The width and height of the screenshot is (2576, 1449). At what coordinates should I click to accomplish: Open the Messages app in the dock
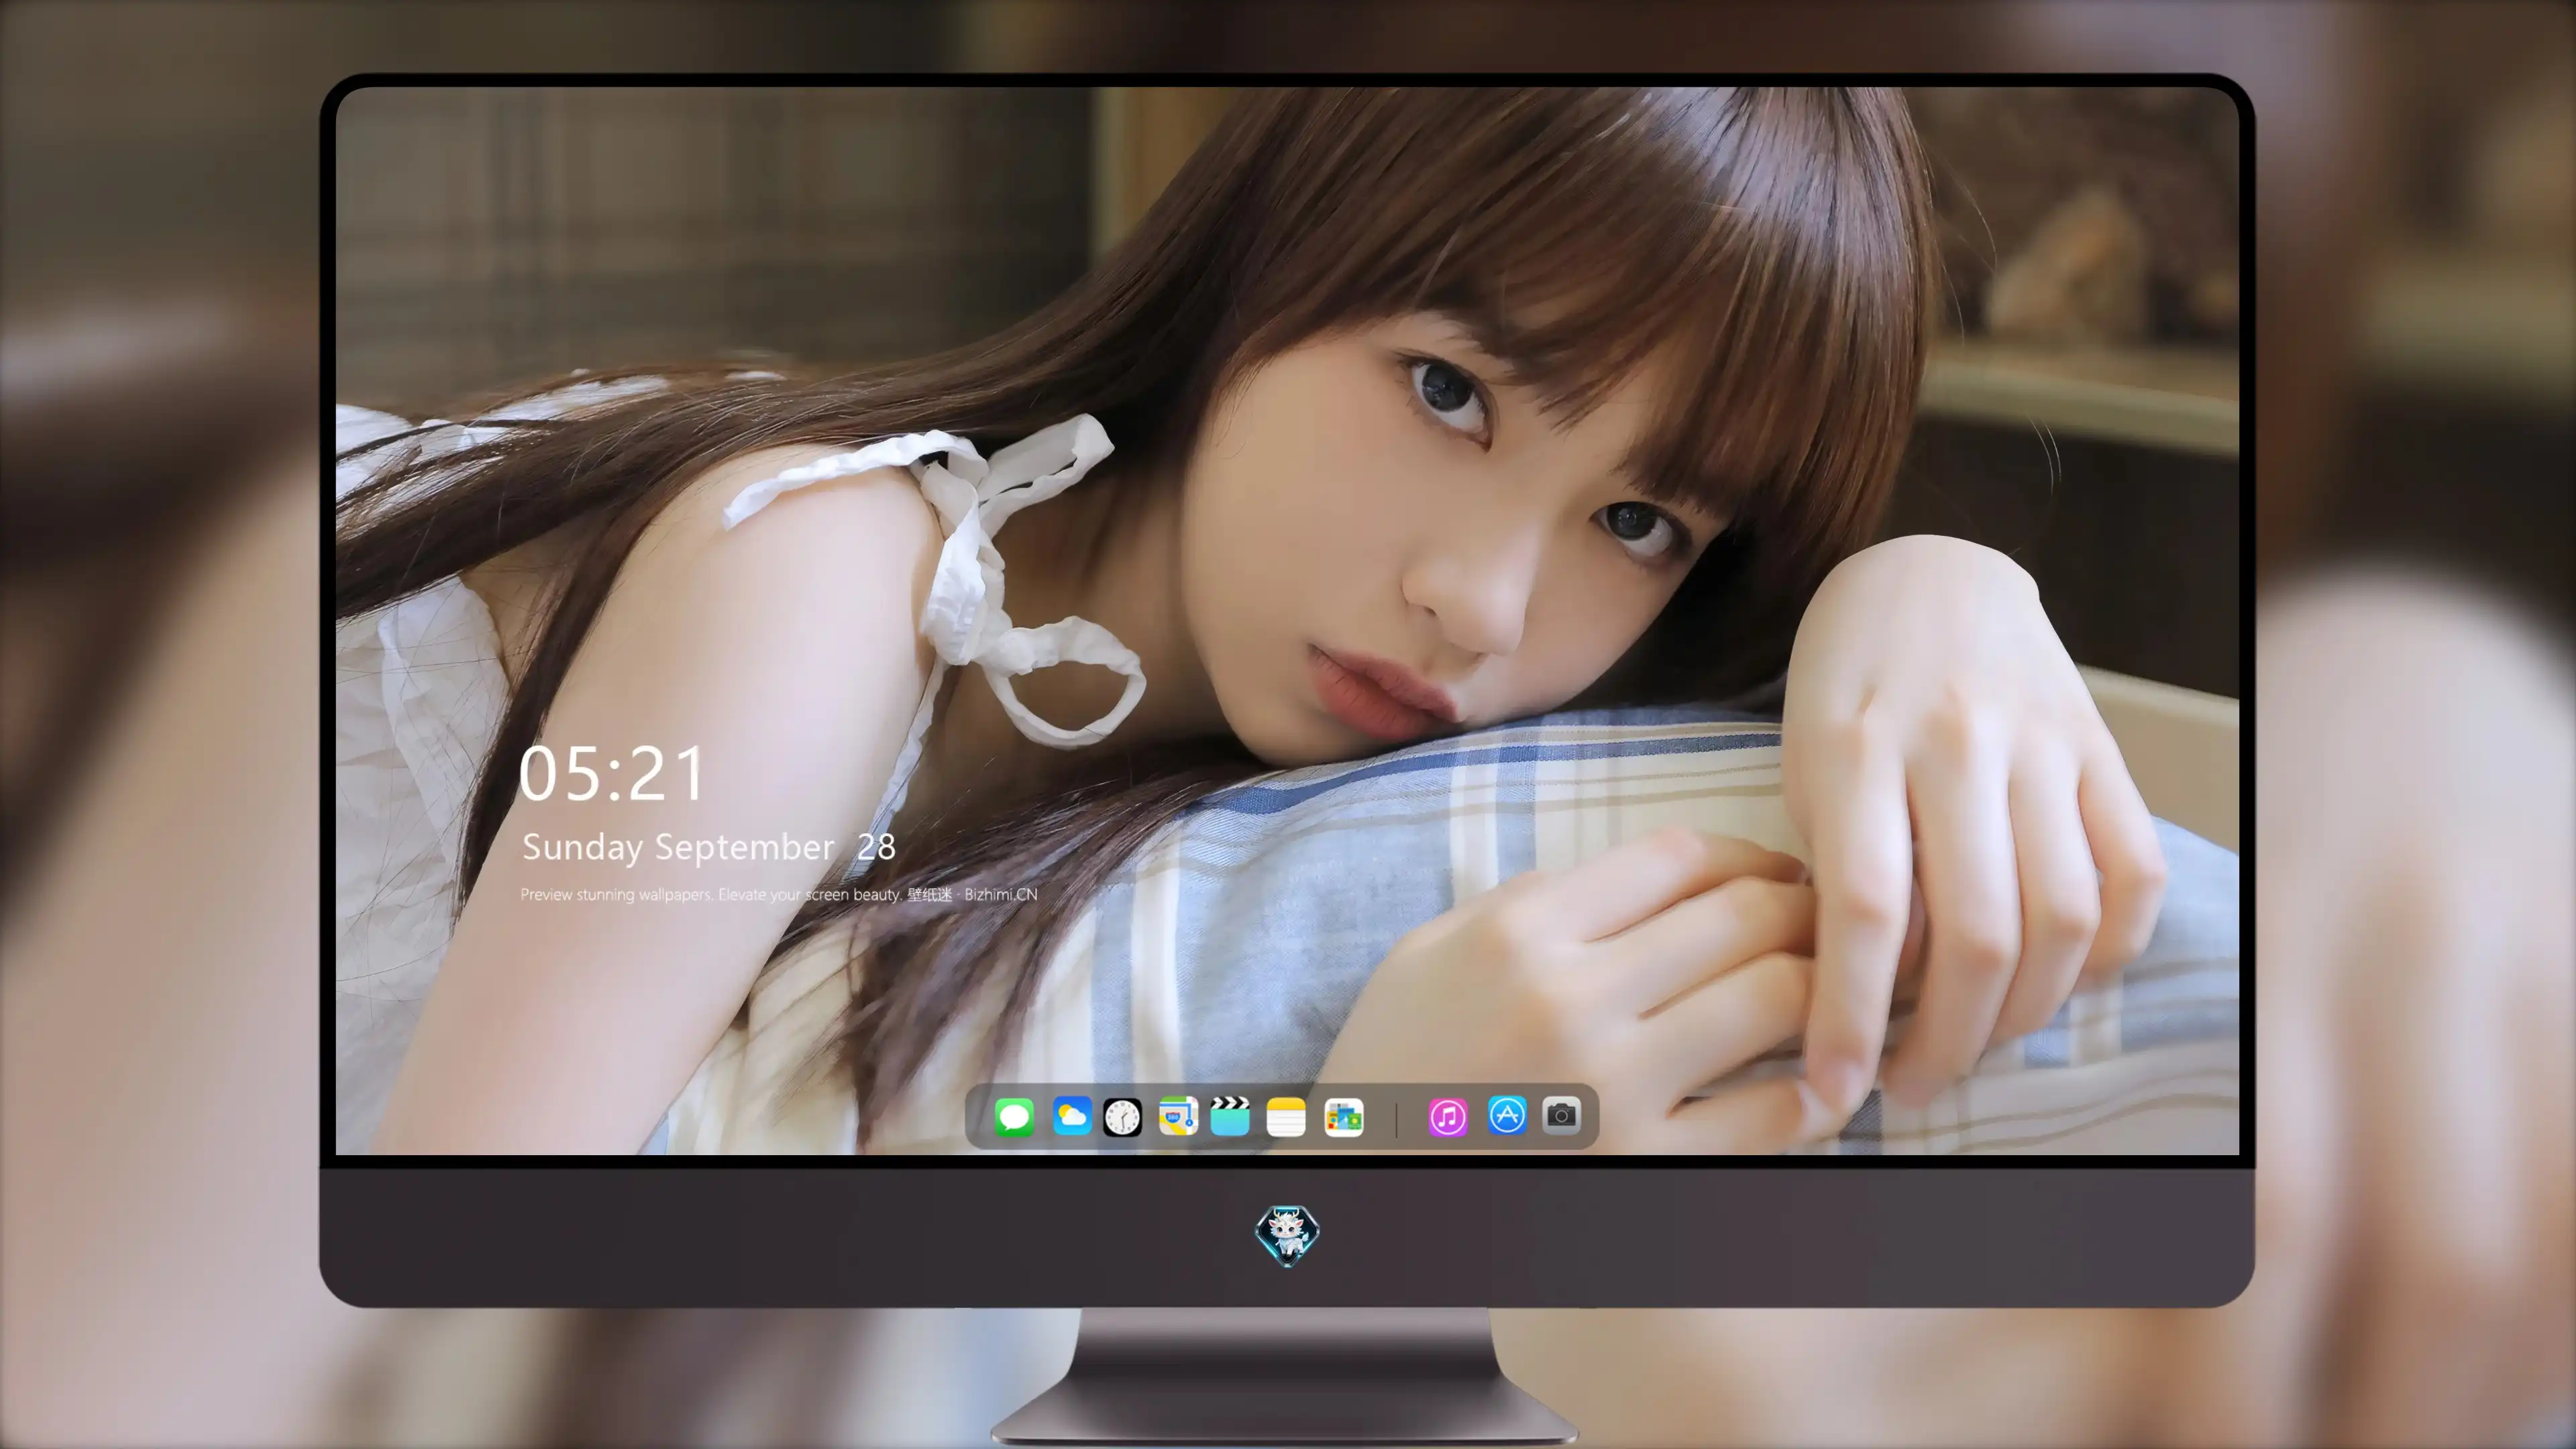click(x=1014, y=1116)
